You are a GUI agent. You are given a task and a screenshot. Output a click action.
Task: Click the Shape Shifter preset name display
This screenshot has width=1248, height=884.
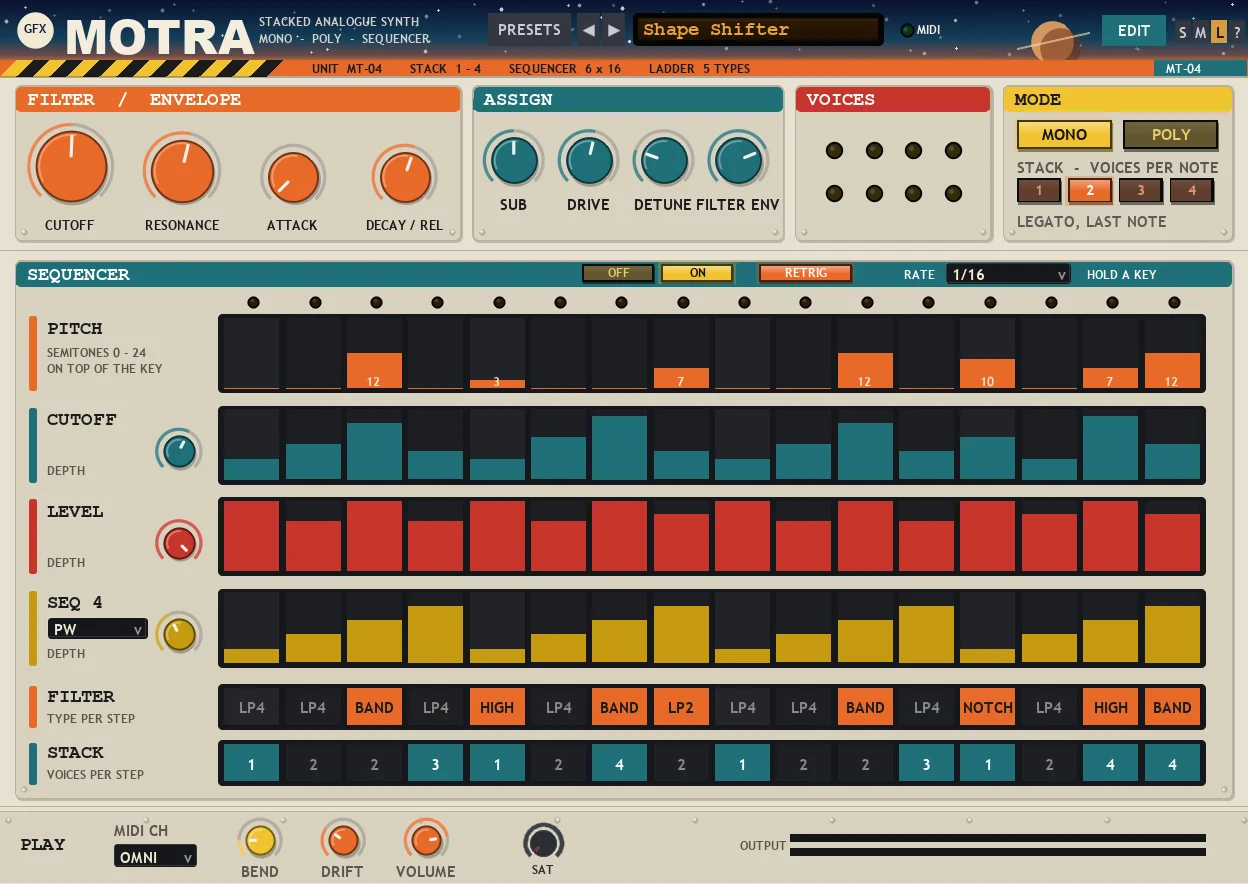point(758,30)
